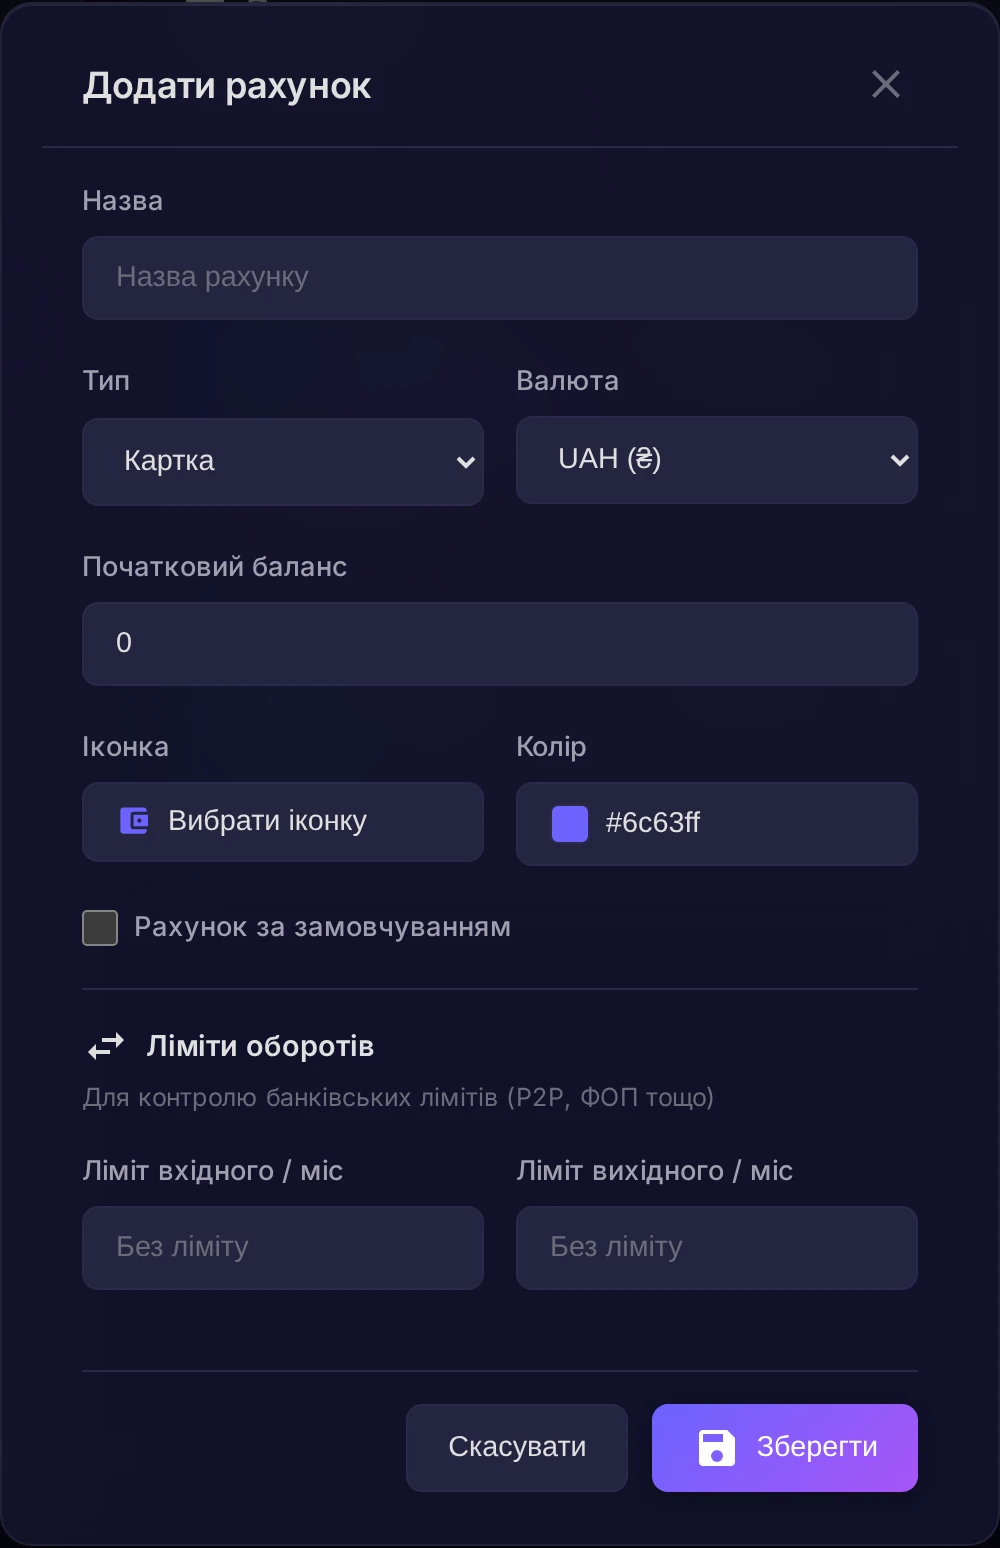Open the Валюта dropdown showing UAH (₴)
Image resolution: width=1000 pixels, height=1548 pixels.
coord(717,460)
